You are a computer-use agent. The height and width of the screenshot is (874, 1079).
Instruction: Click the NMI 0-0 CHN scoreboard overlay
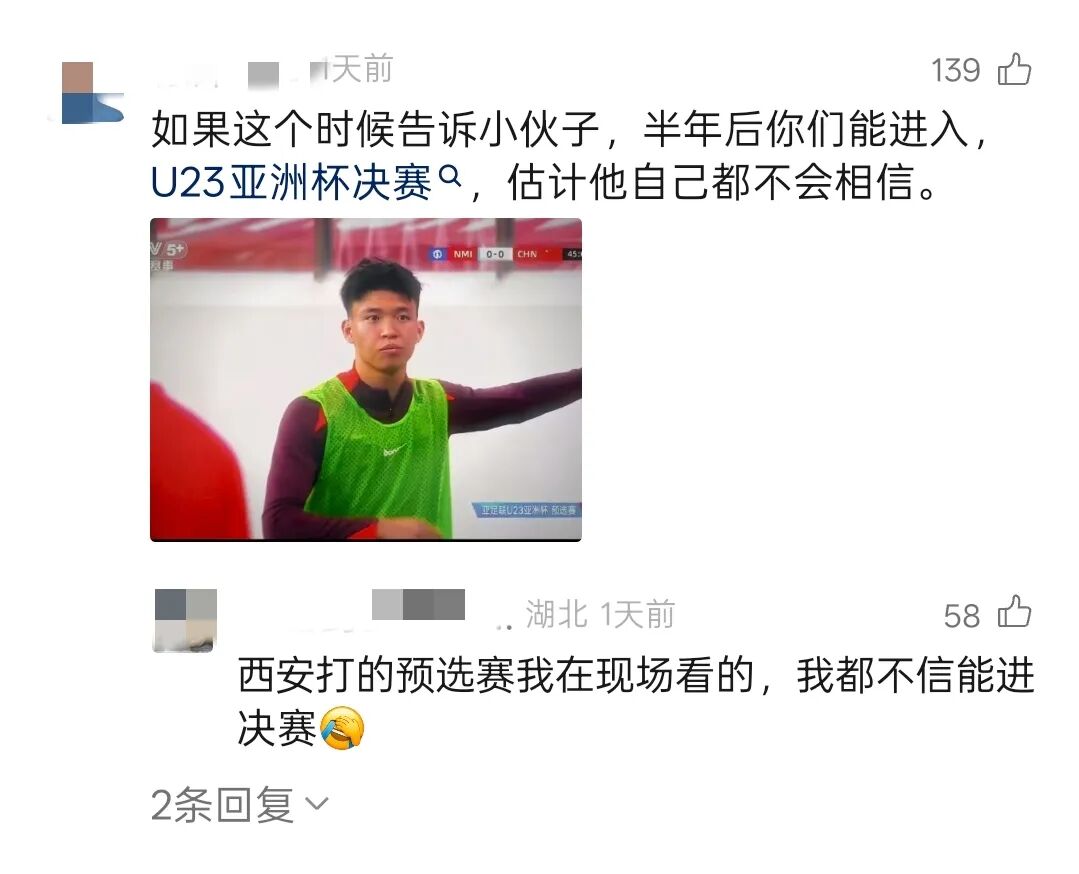(506, 254)
